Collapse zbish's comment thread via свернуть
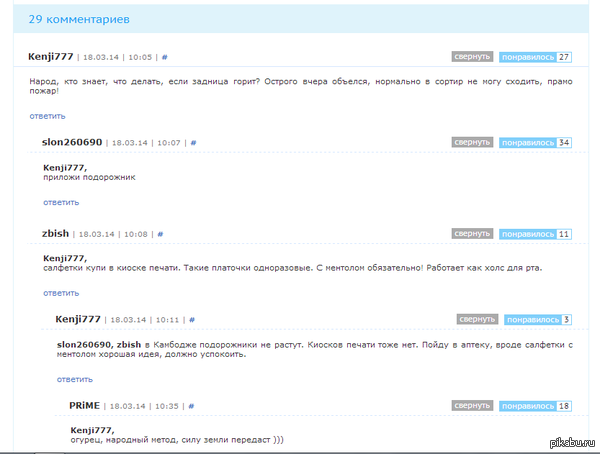This screenshot has width=600, height=454. point(472,234)
